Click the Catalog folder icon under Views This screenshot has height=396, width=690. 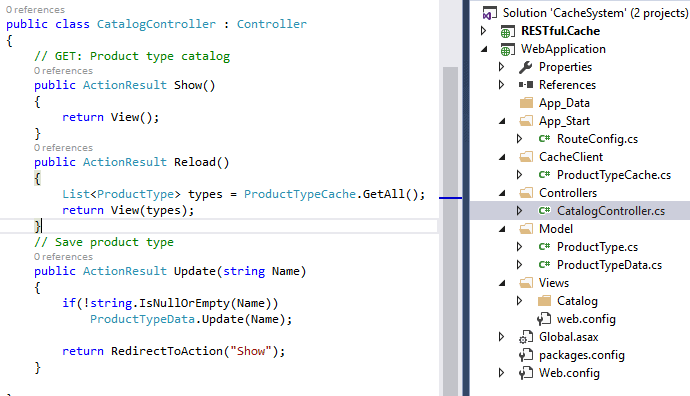tap(544, 301)
